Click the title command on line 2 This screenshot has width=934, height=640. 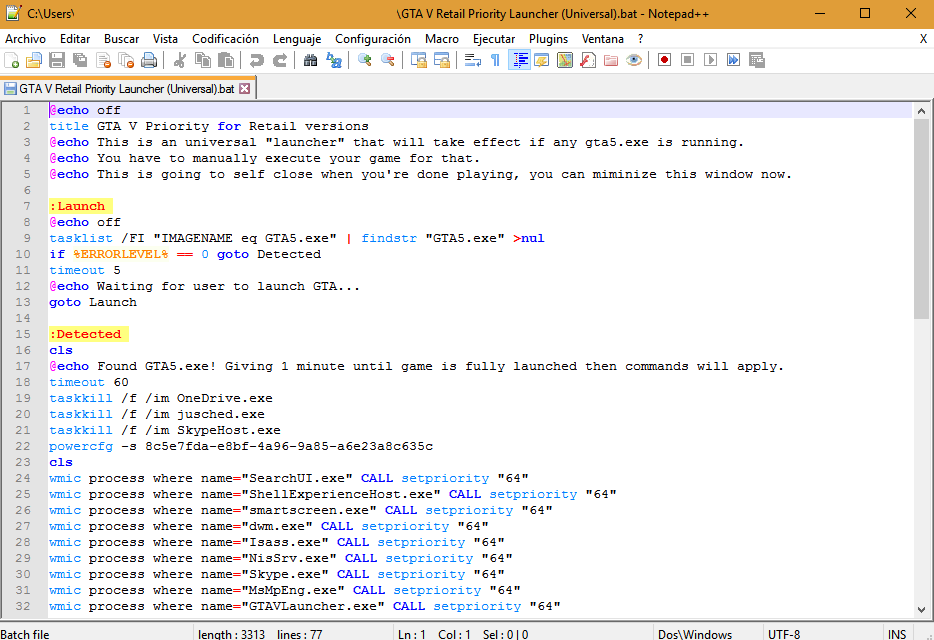tap(69, 126)
